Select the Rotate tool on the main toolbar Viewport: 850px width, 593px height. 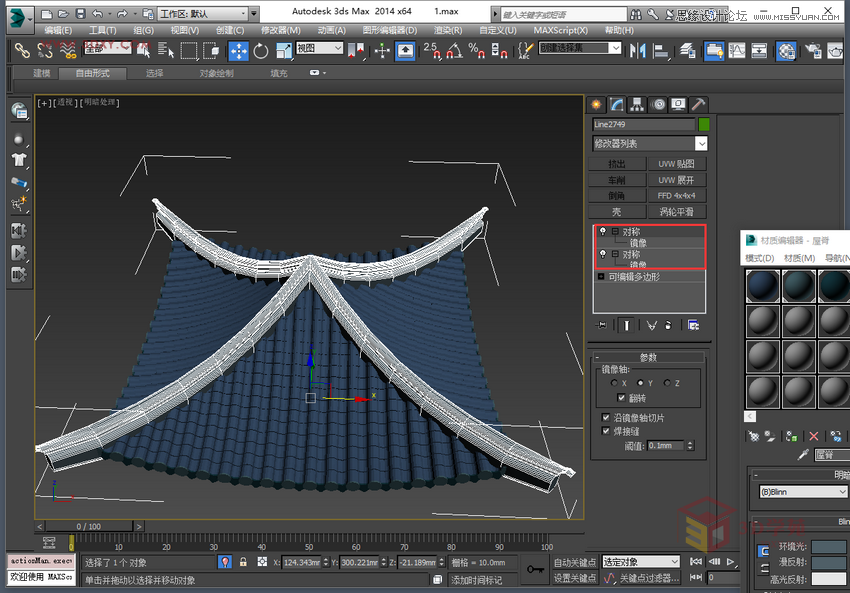coord(261,49)
